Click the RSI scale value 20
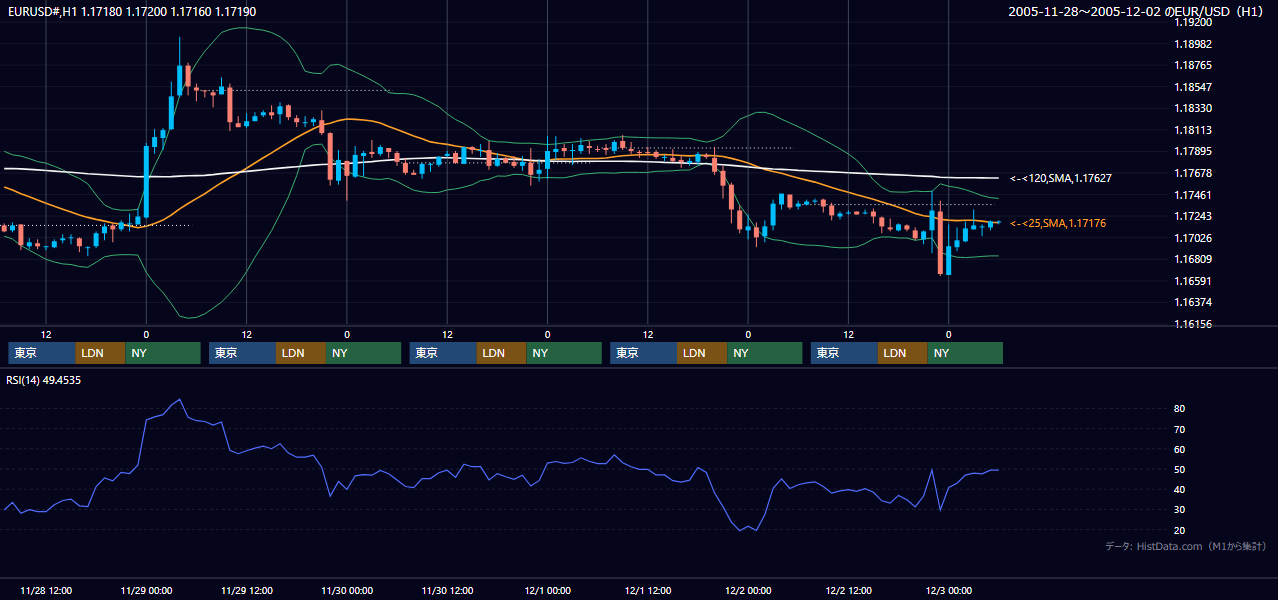This screenshot has width=1278, height=600. pos(1180,530)
